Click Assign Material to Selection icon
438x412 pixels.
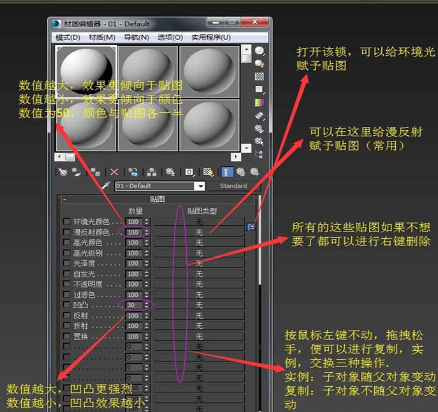pos(95,172)
